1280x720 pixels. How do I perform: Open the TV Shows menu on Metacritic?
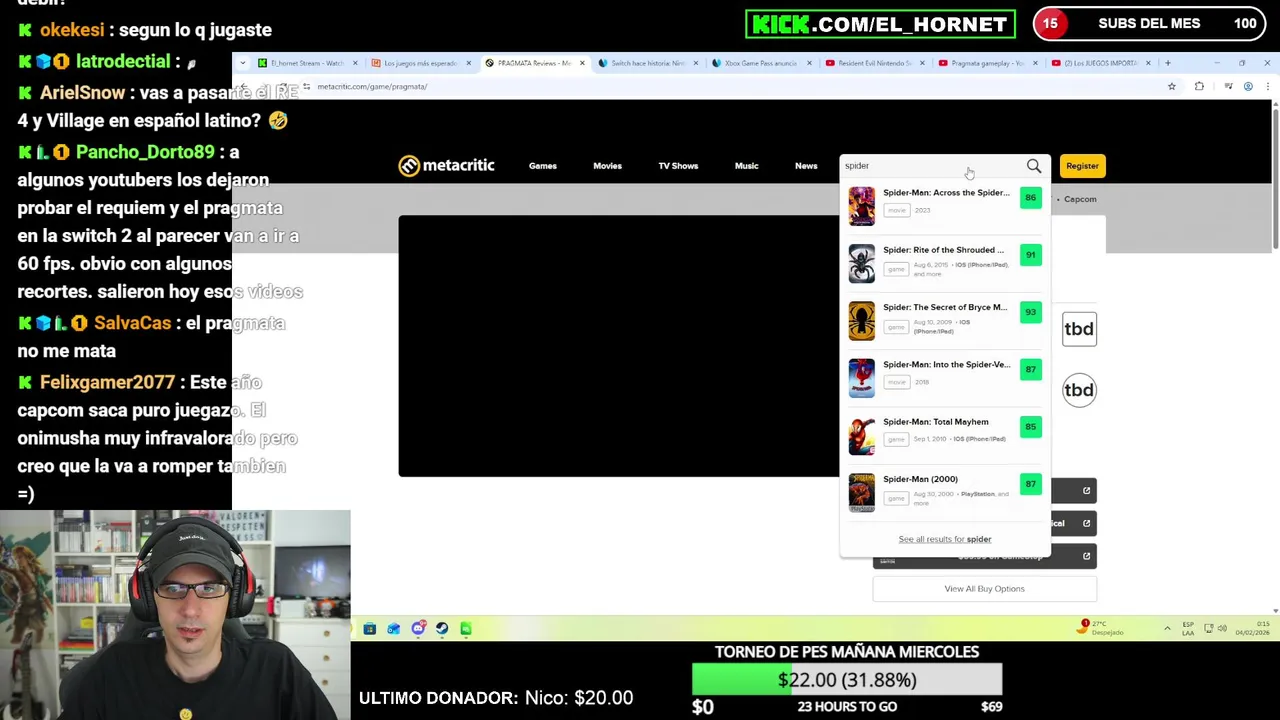coord(678,166)
